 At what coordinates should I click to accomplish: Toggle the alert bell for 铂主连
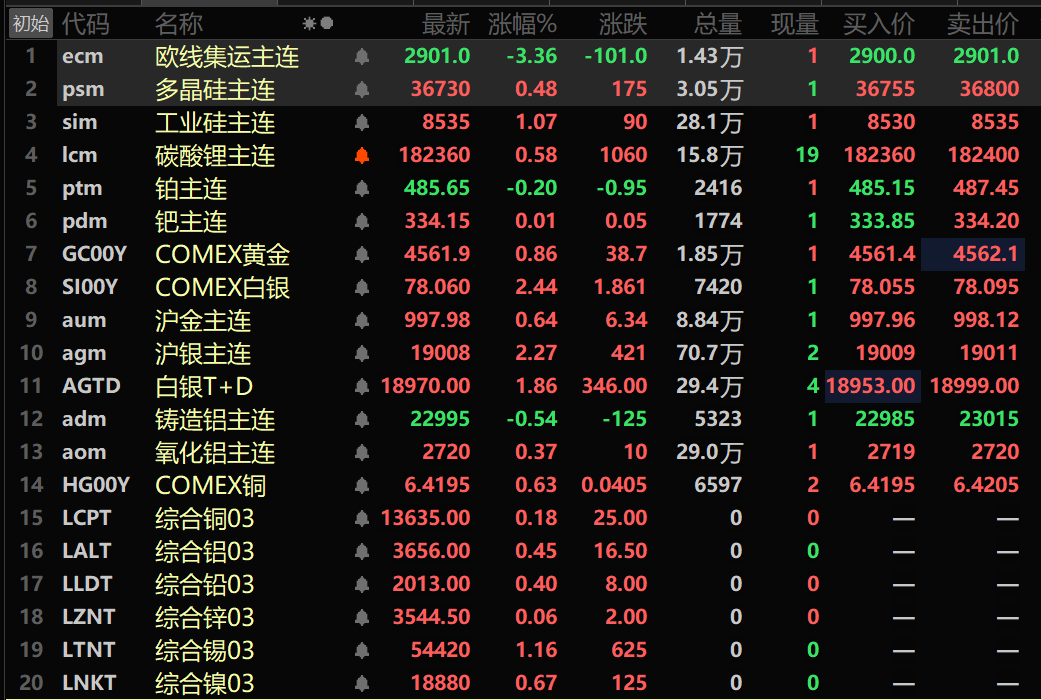[x=362, y=189]
